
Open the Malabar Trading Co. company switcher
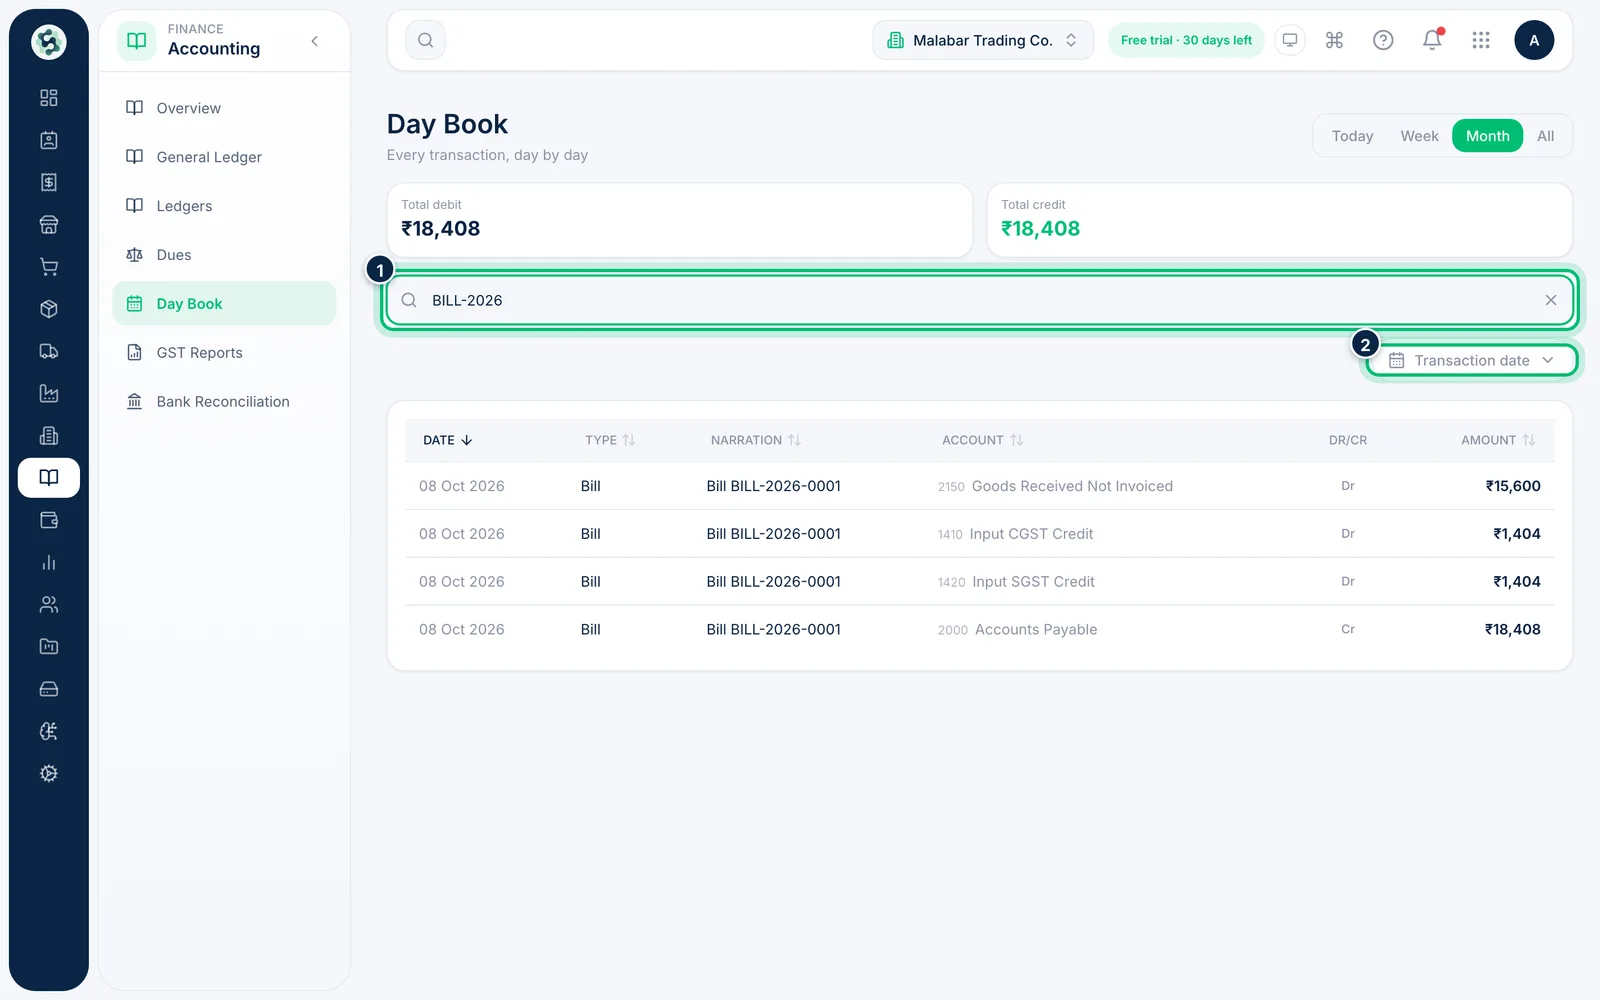point(983,40)
